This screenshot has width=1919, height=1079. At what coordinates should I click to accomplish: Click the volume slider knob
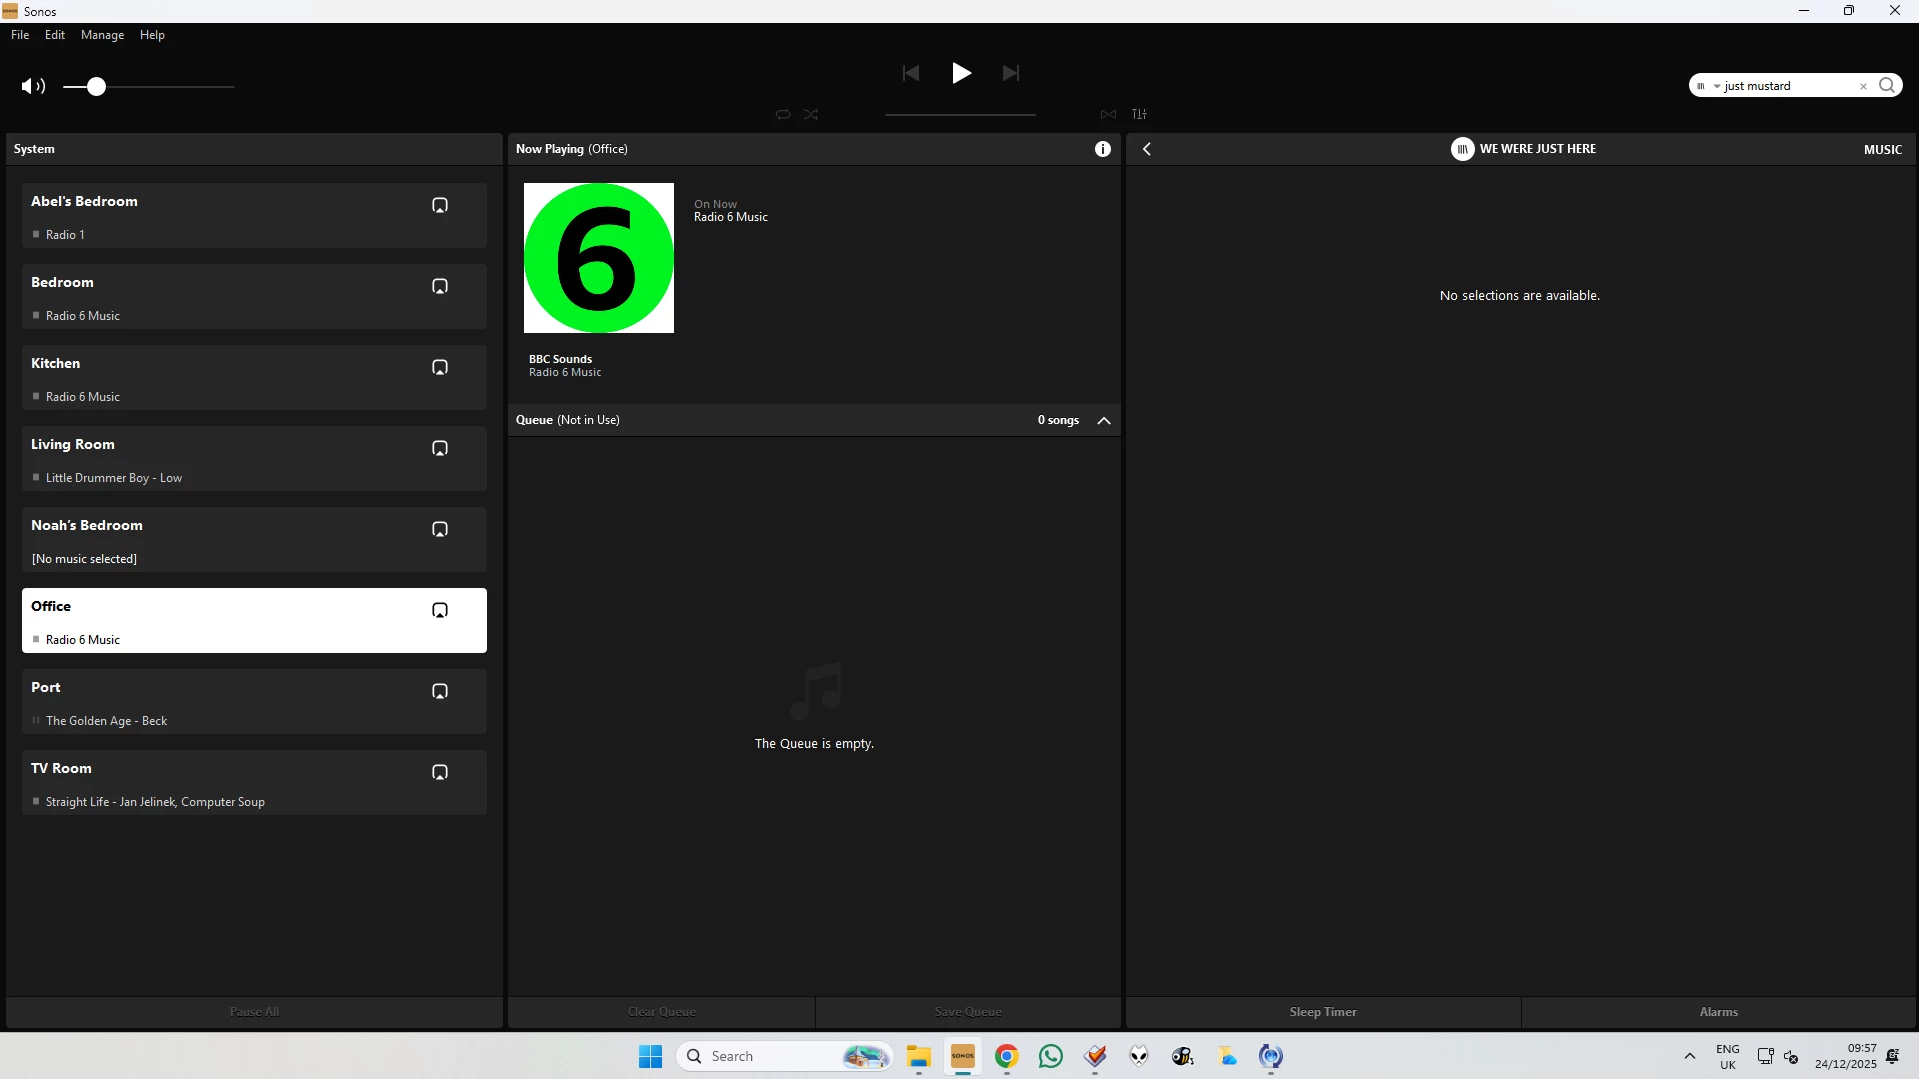coord(96,87)
